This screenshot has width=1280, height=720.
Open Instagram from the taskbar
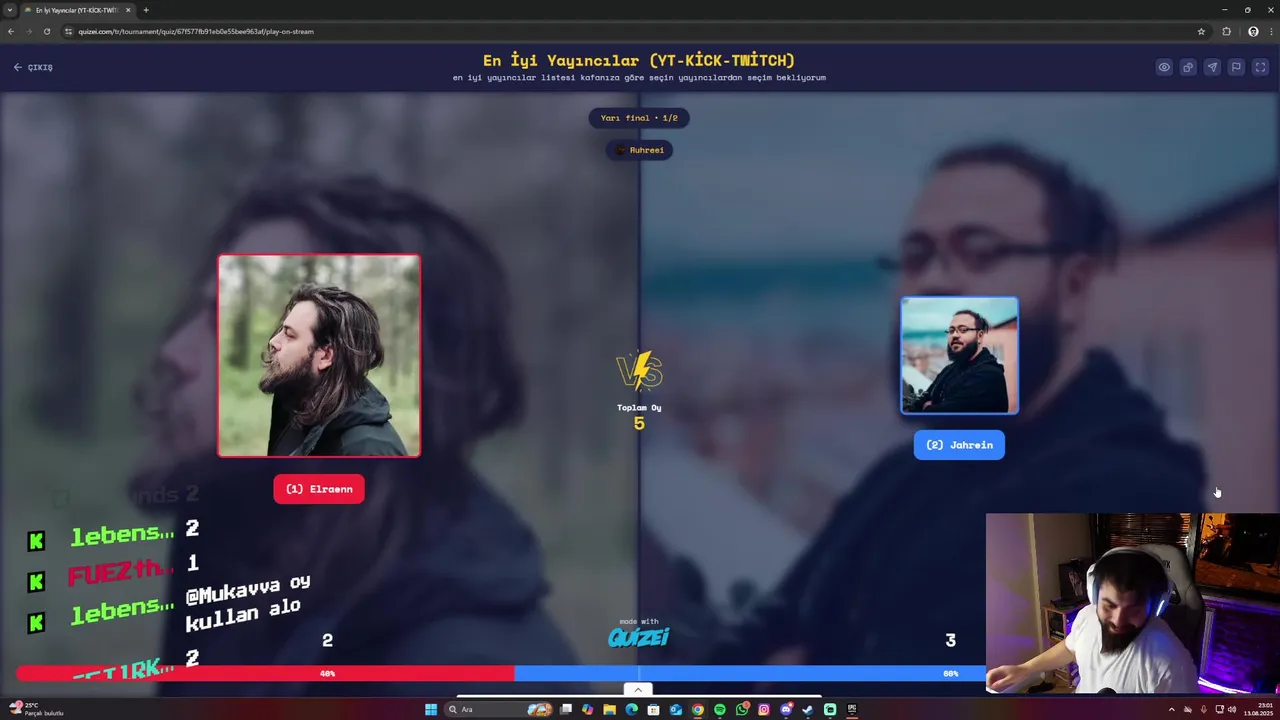764,709
